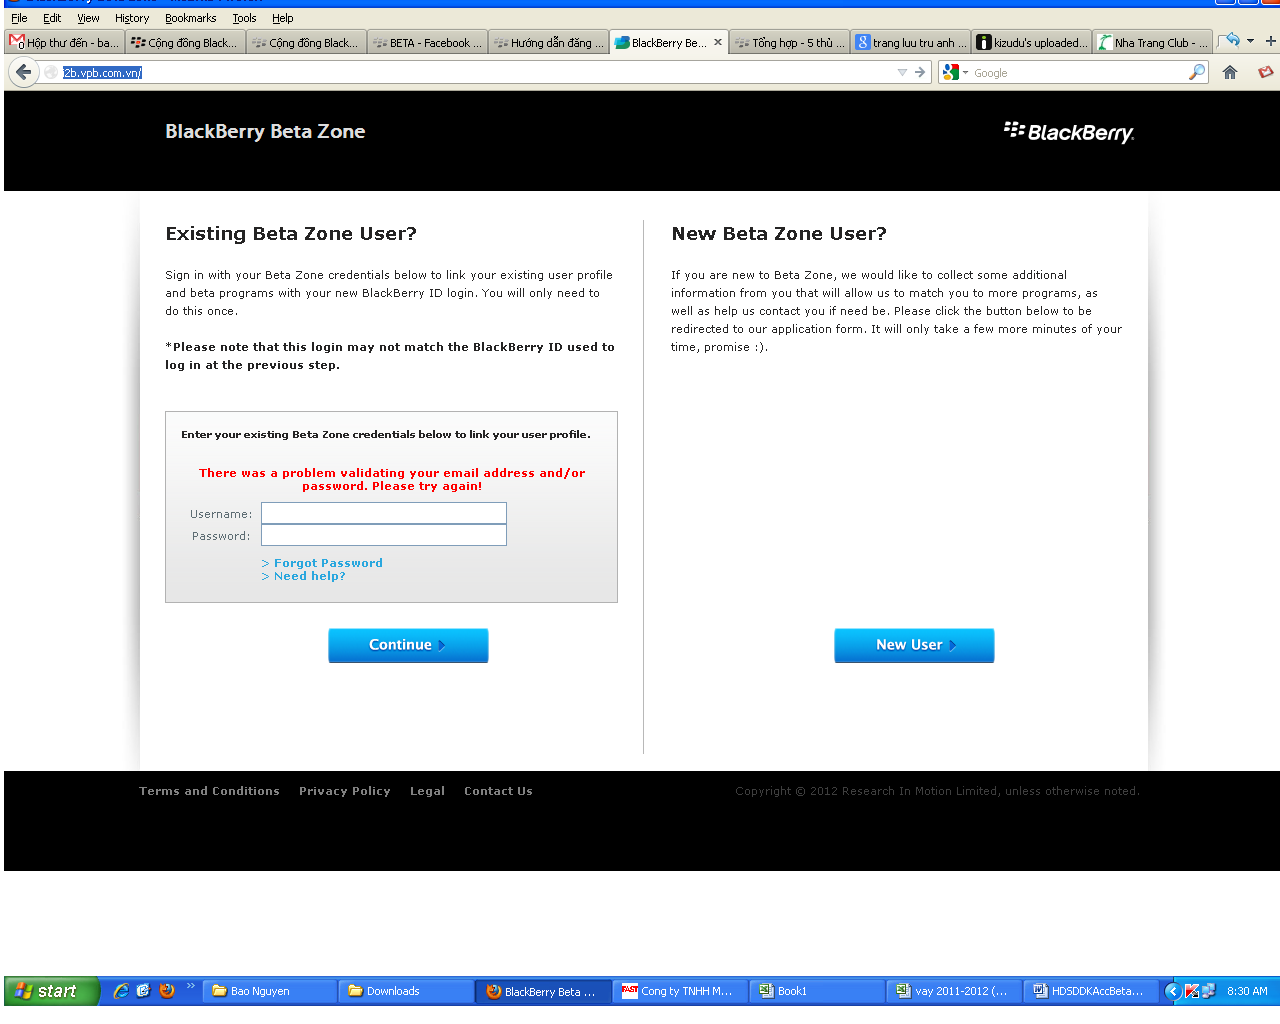The height and width of the screenshot is (1024, 1280).
Task: Open the Privacy Policy footer link
Action: 344,791
